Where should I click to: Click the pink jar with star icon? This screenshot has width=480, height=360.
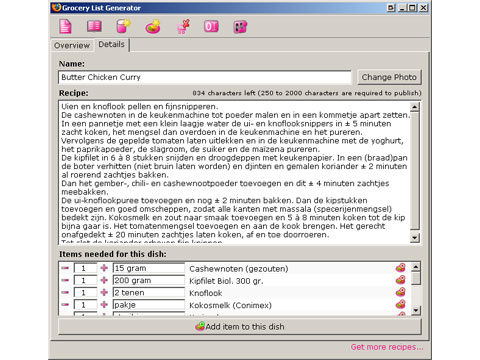pos(123,26)
